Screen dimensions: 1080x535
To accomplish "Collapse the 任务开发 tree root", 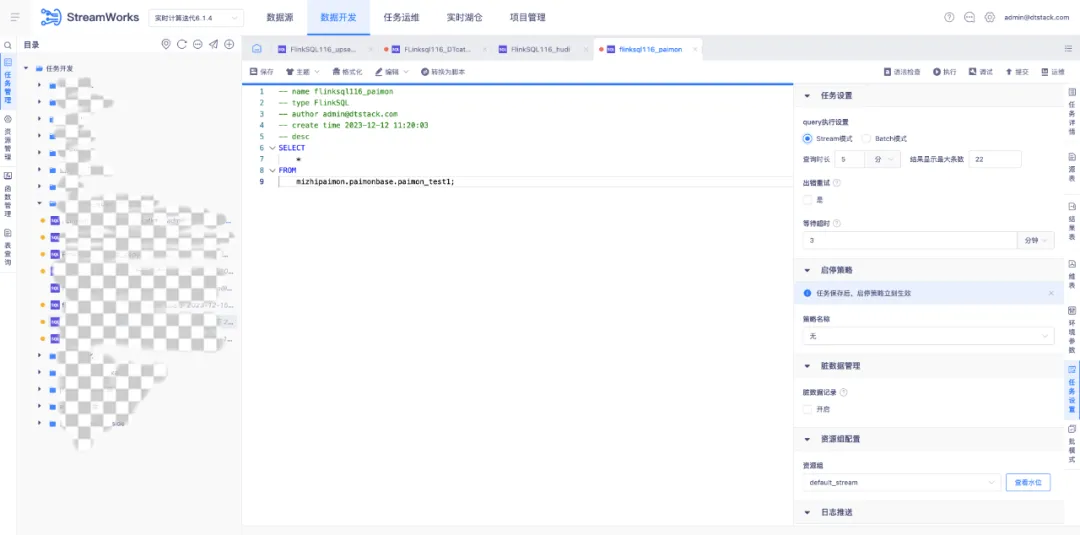I will pyautogui.click(x=26, y=68).
